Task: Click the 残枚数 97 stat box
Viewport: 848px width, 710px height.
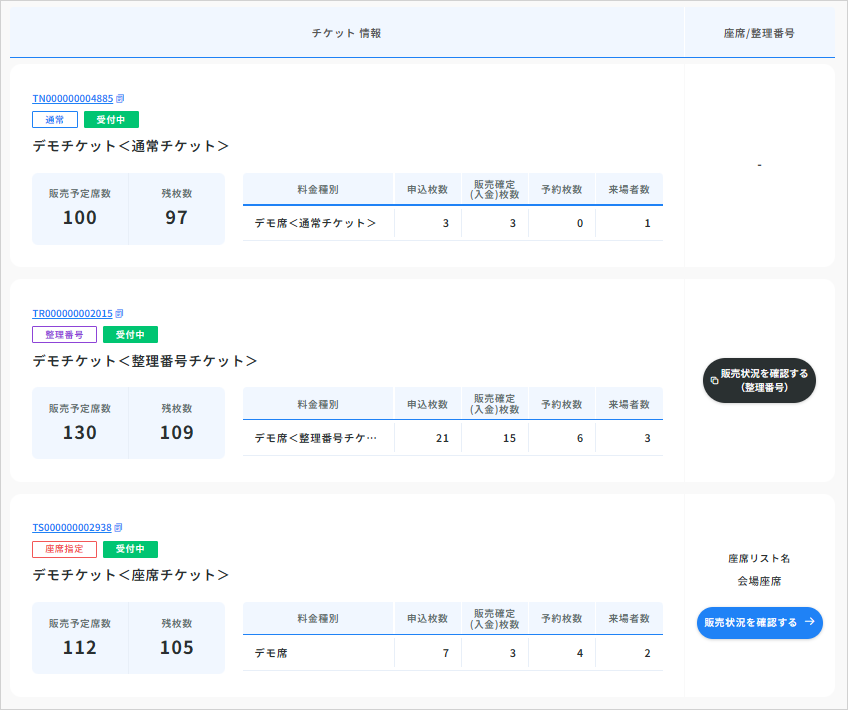Action: [x=176, y=208]
